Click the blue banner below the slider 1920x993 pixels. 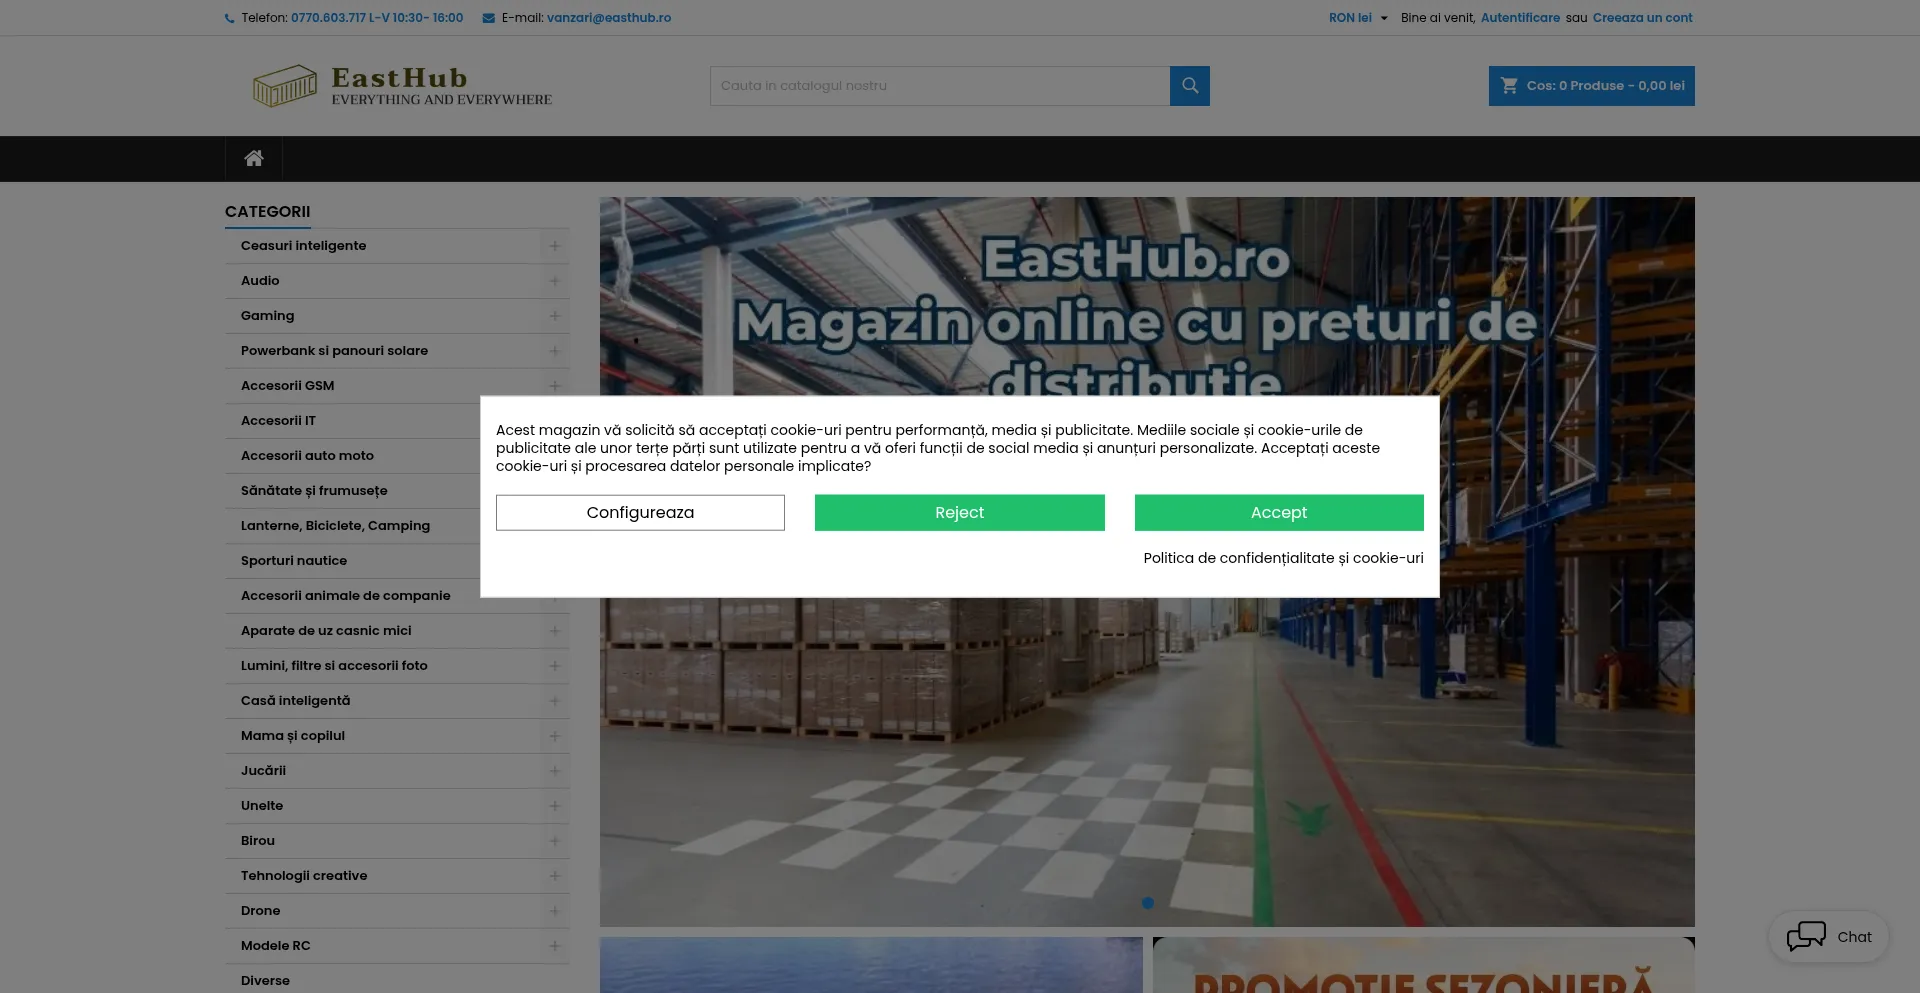[x=871, y=966]
